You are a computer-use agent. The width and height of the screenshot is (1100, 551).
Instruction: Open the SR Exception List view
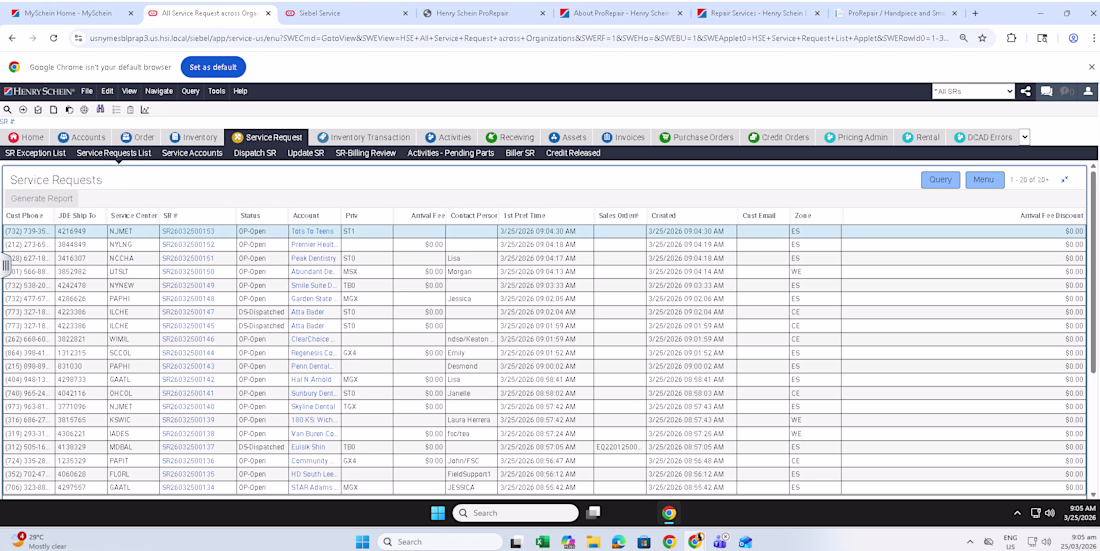coord(35,153)
